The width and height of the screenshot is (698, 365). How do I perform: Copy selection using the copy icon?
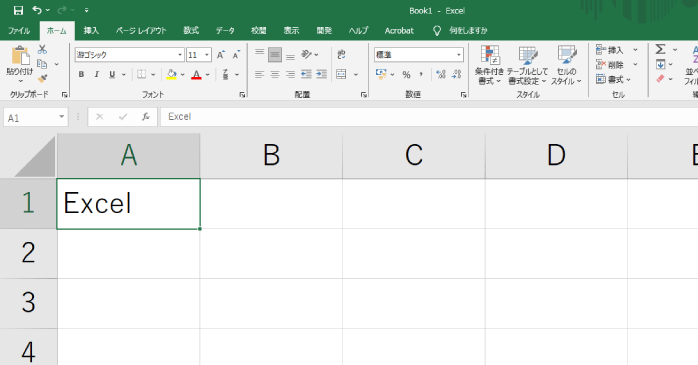(x=42, y=64)
